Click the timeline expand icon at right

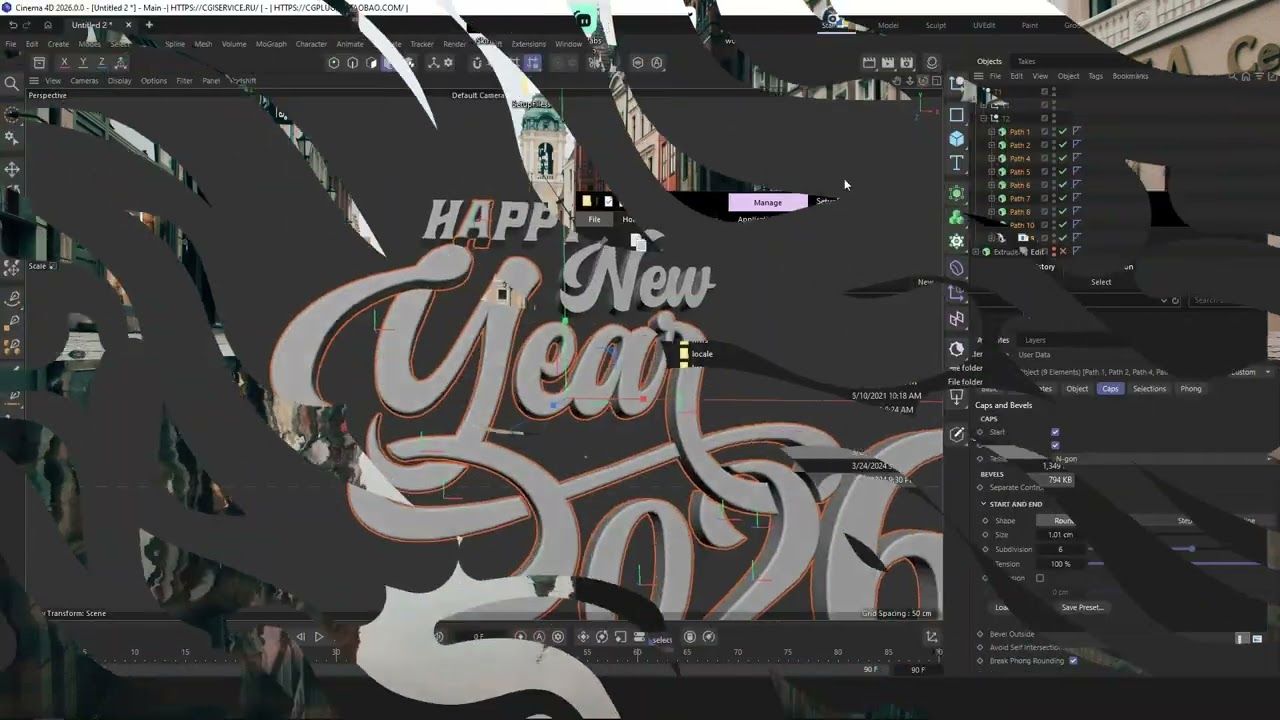point(931,637)
